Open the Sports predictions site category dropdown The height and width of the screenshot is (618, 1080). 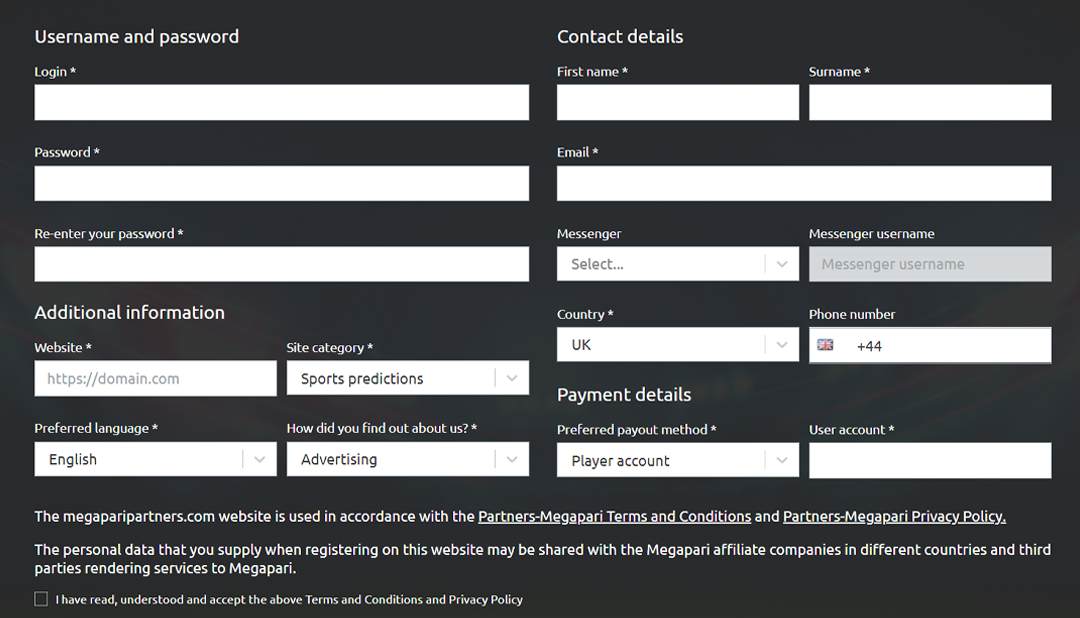[x=408, y=378]
